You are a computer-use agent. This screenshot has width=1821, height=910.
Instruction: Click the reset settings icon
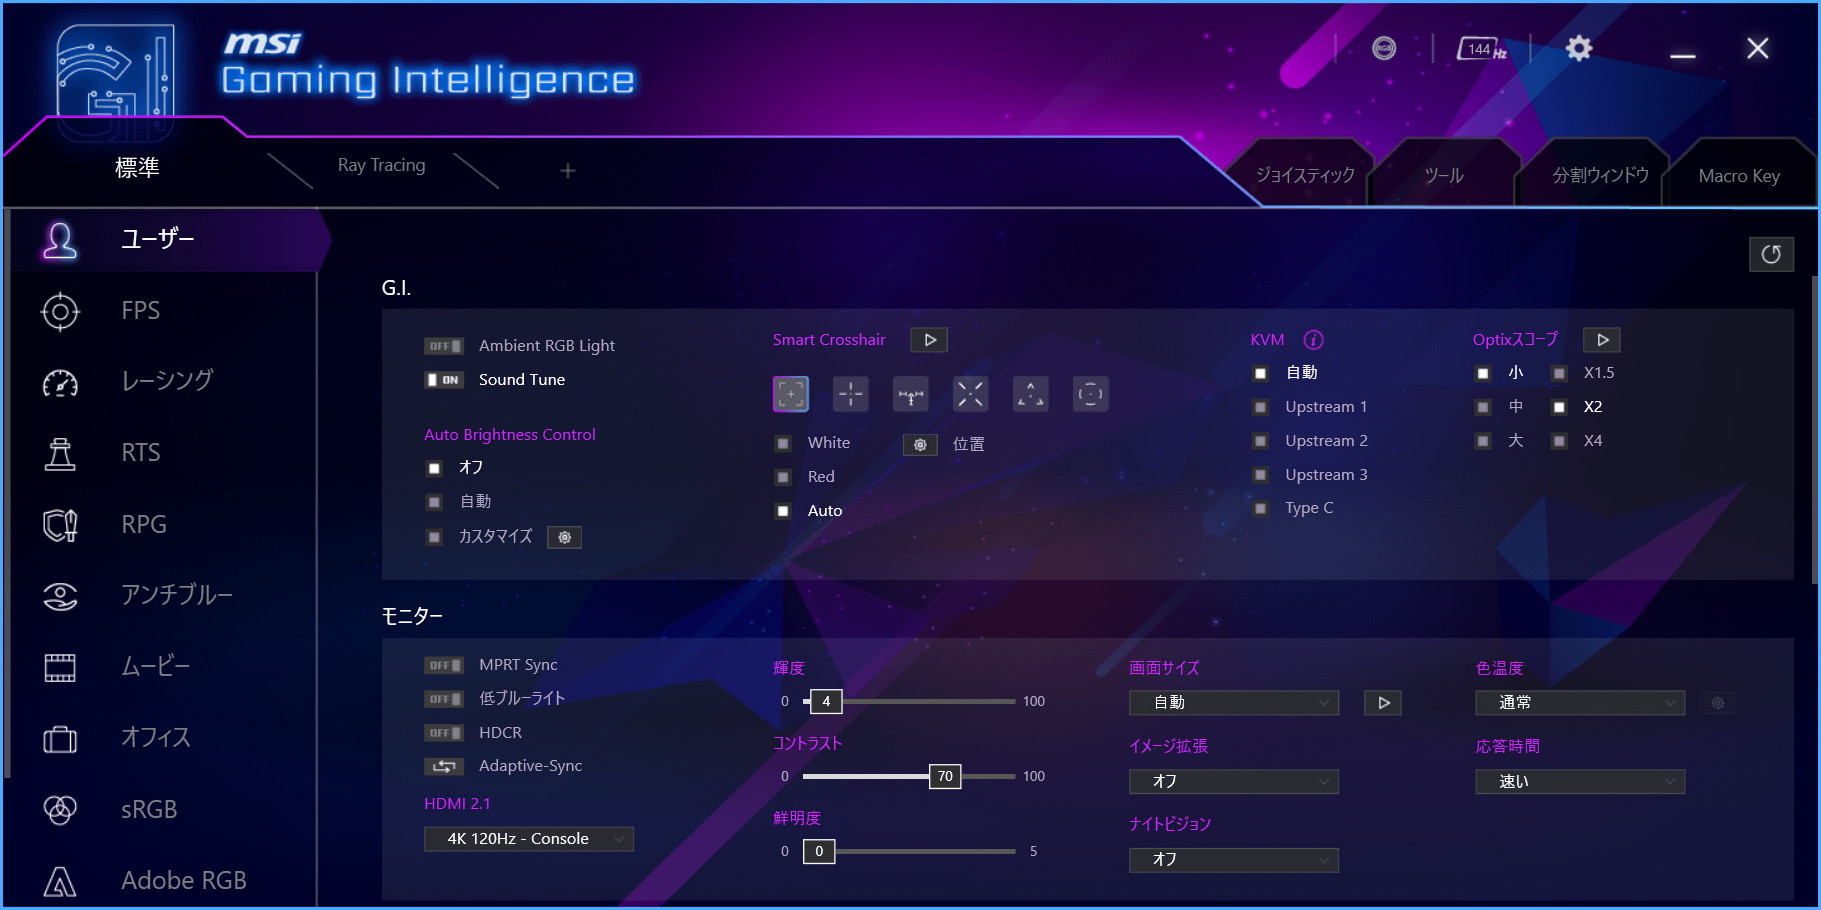1770,254
